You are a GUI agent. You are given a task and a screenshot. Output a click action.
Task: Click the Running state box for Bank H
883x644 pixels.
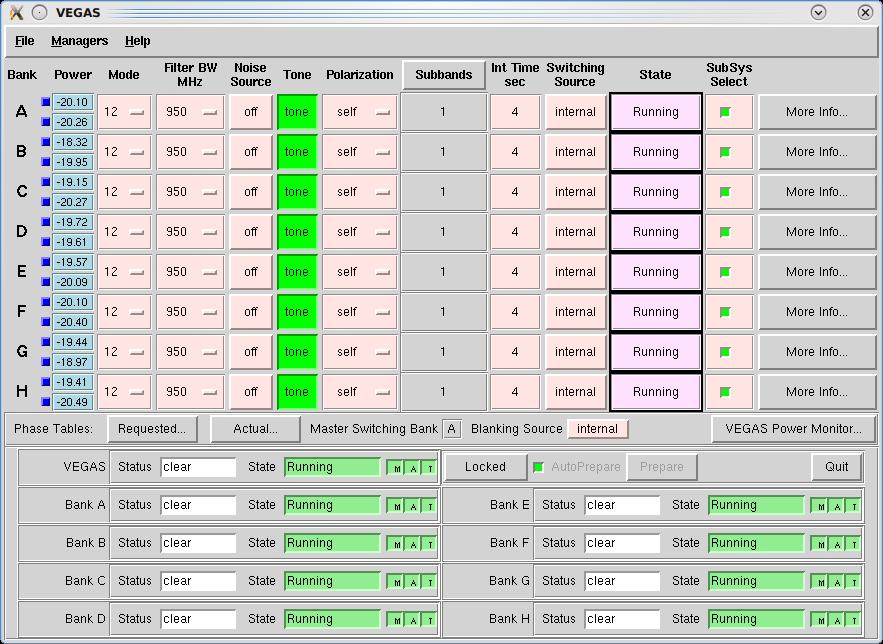point(655,392)
